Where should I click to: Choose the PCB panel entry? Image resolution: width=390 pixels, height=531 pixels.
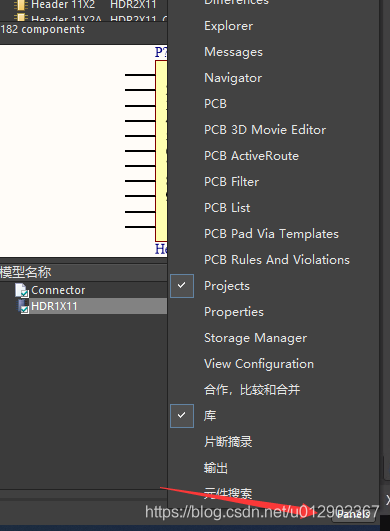(215, 104)
